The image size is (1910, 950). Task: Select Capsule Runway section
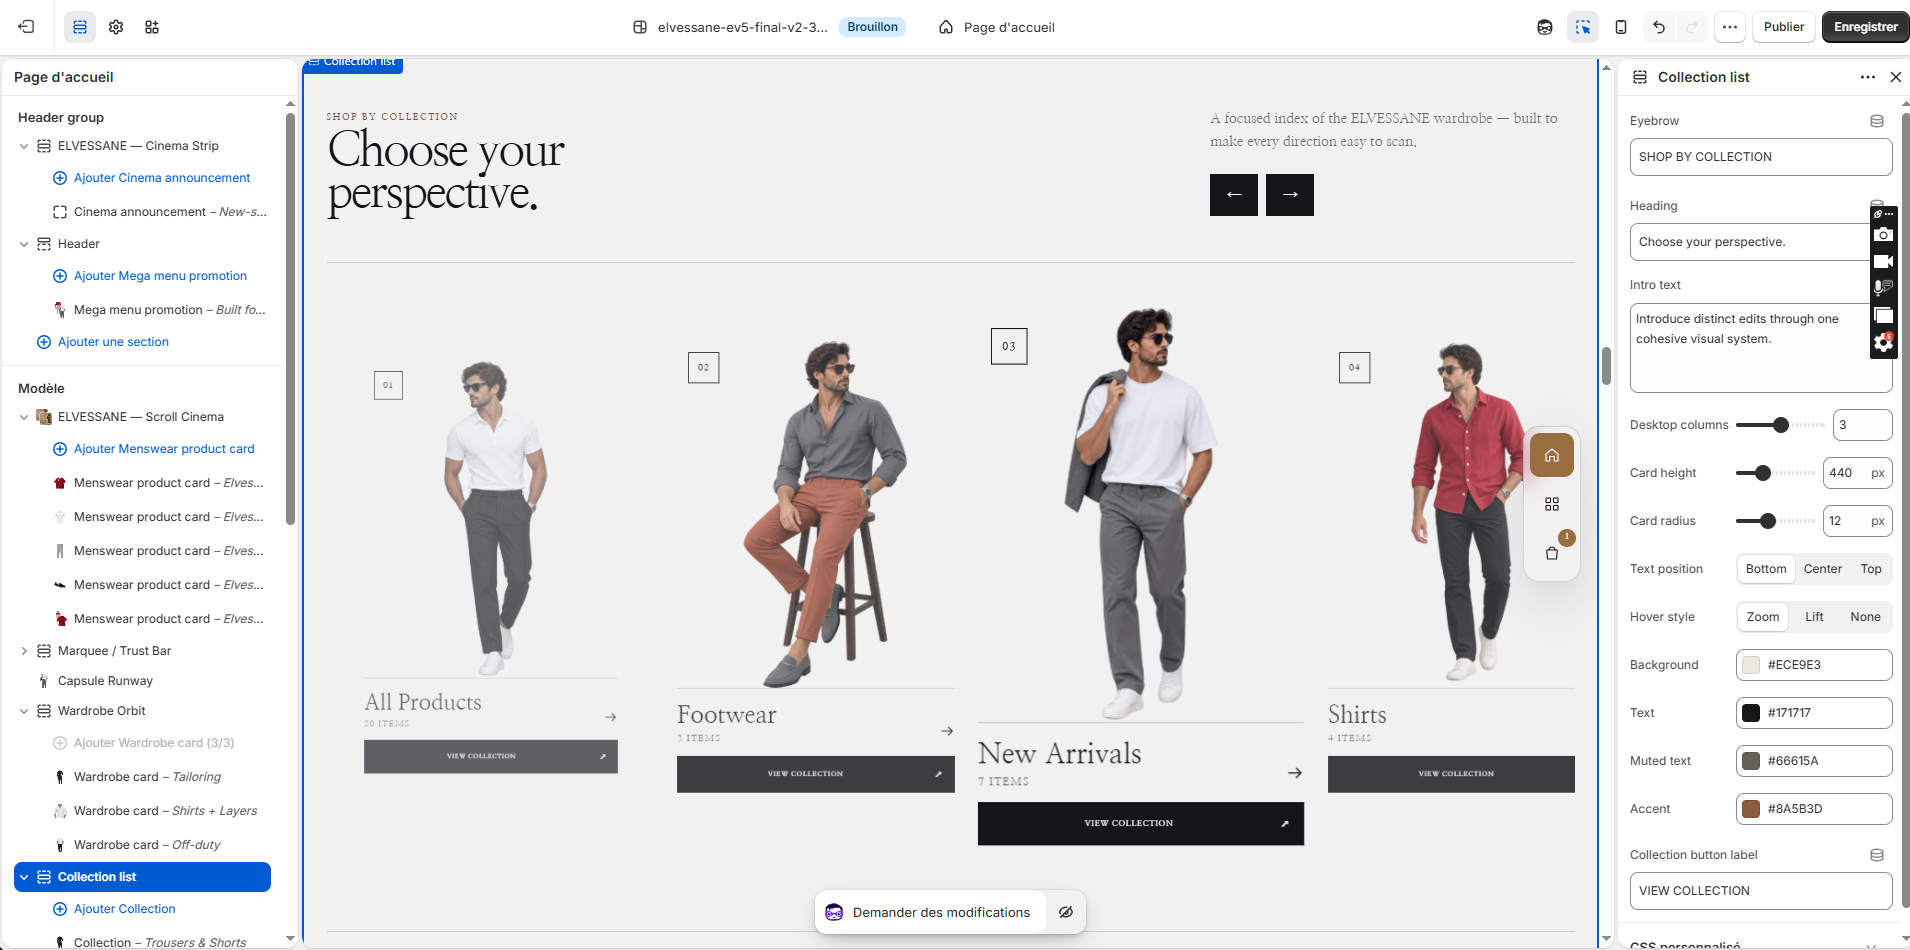(x=105, y=681)
